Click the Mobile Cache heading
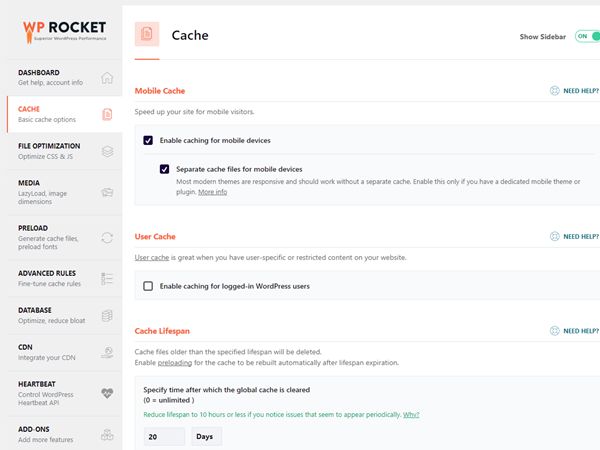Screen dimensions: 600x450 tap(160, 91)
